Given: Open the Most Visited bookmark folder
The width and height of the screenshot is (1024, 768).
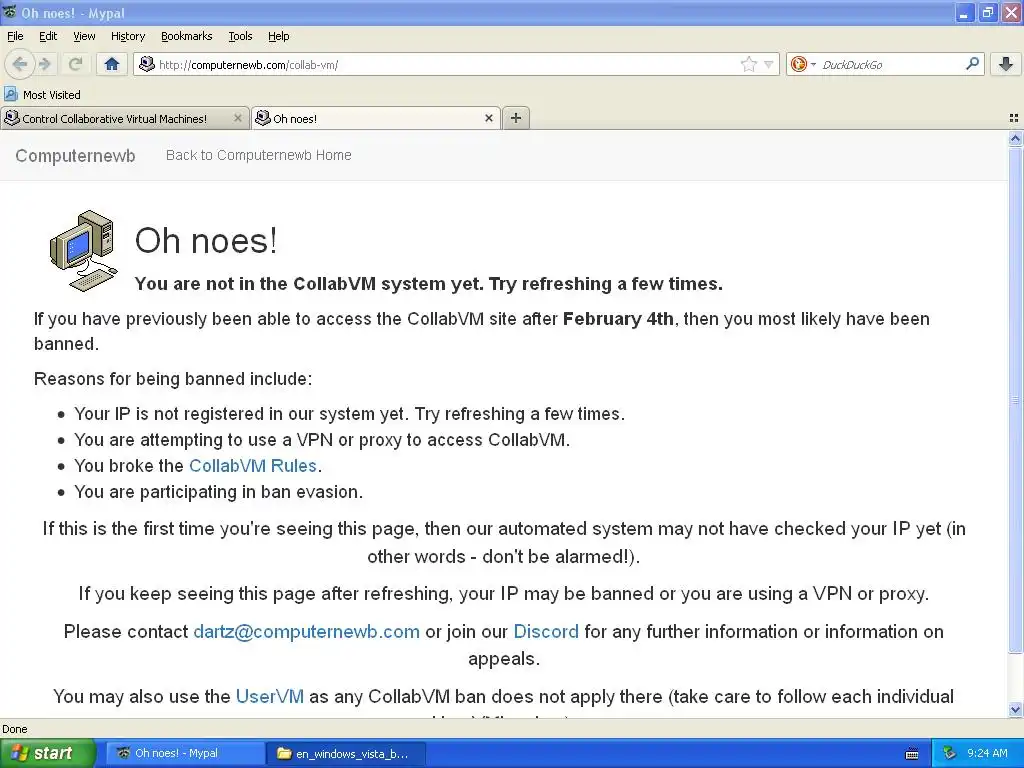Looking at the screenshot, I should tap(43, 94).
